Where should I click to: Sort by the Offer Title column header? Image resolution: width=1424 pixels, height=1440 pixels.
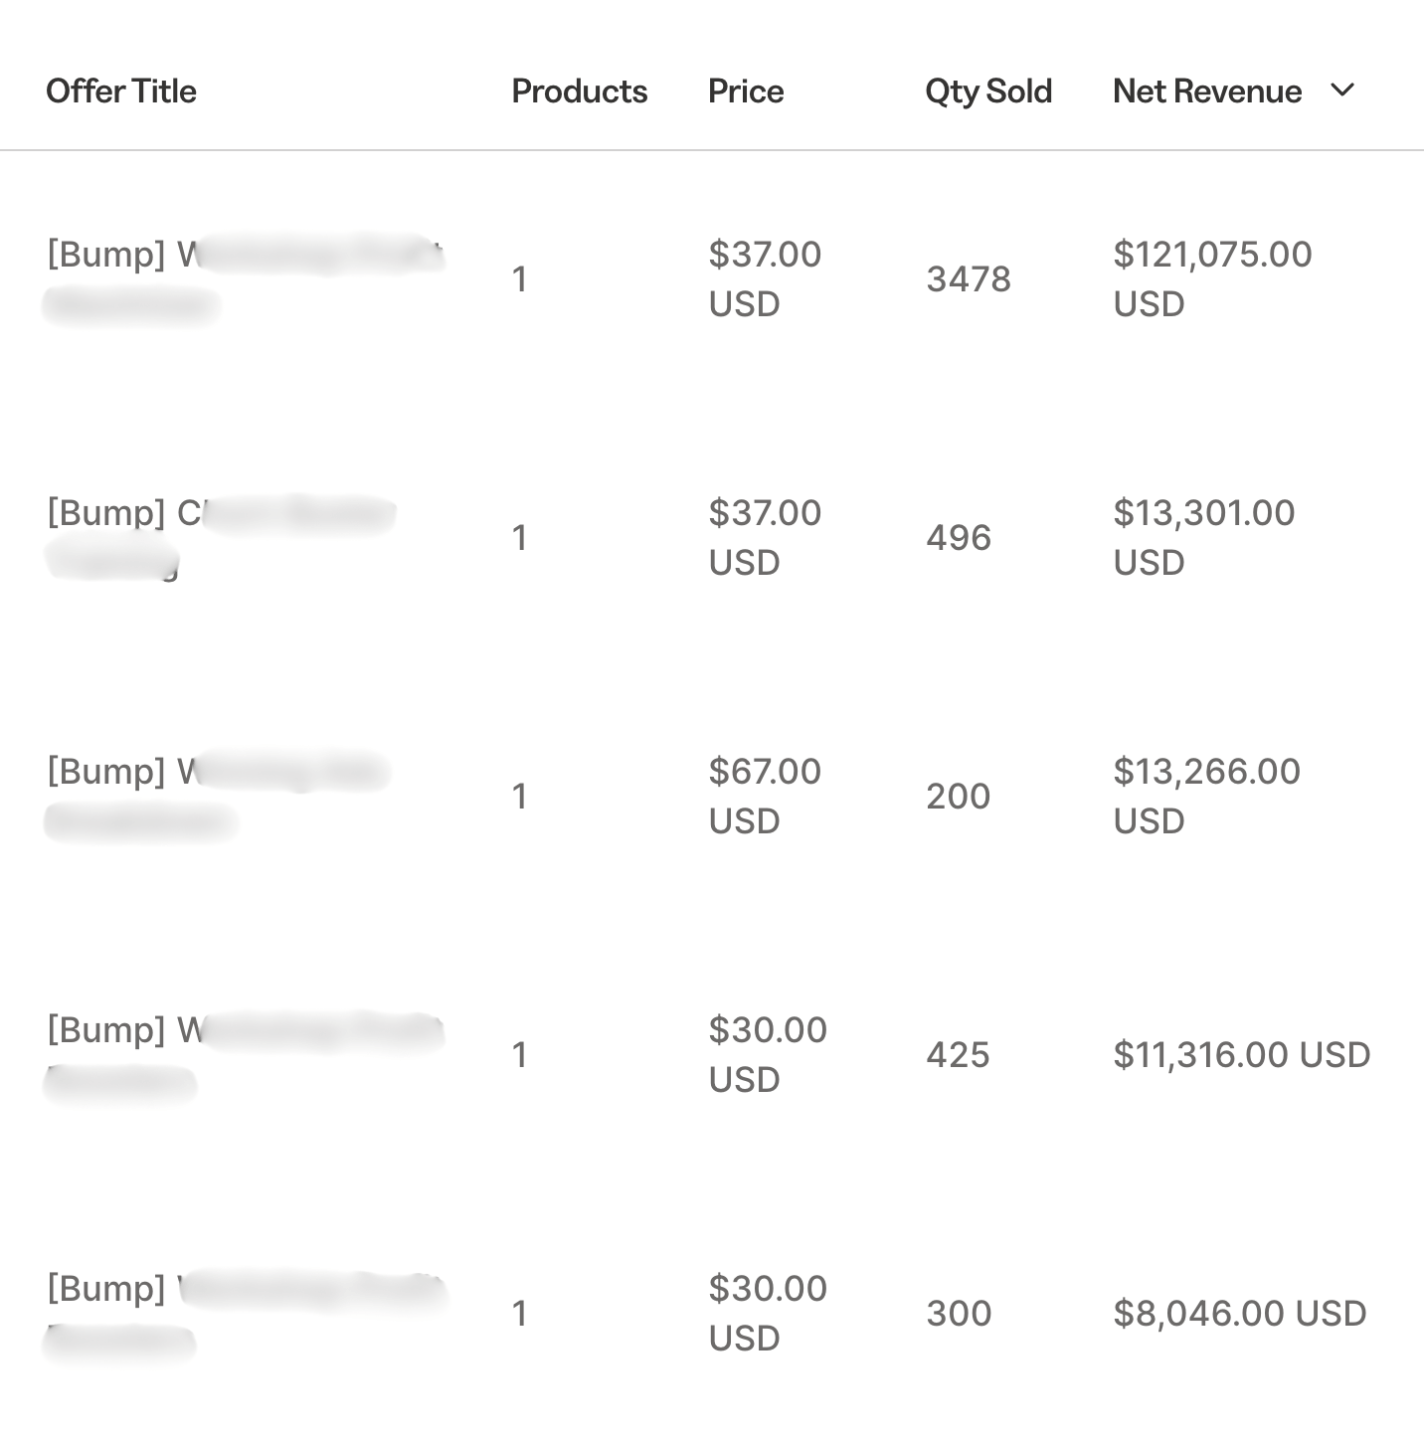tap(121, 91)
